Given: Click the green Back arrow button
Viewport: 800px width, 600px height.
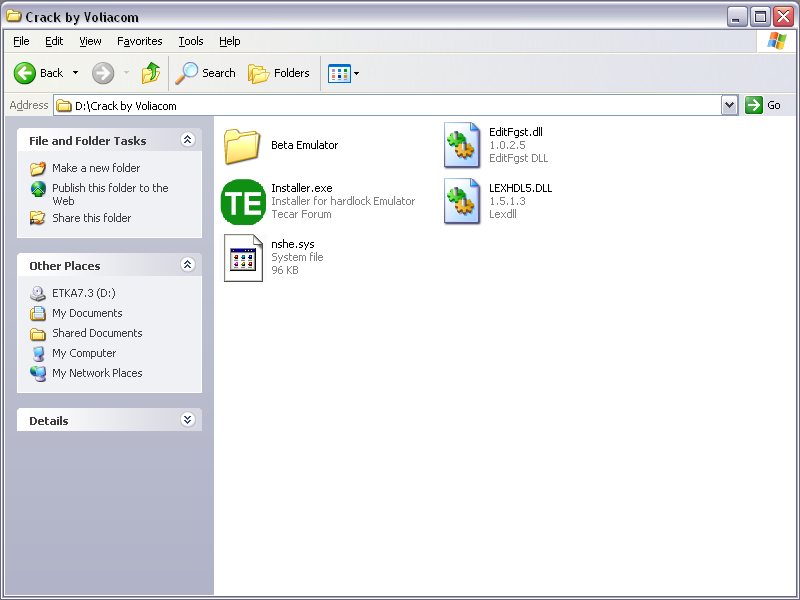Looking at the screenshot, I should pos(26,73).
